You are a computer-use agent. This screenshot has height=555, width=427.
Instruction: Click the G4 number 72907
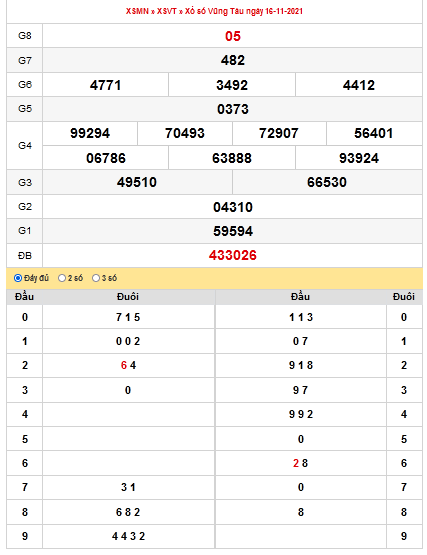pos(279,133)
